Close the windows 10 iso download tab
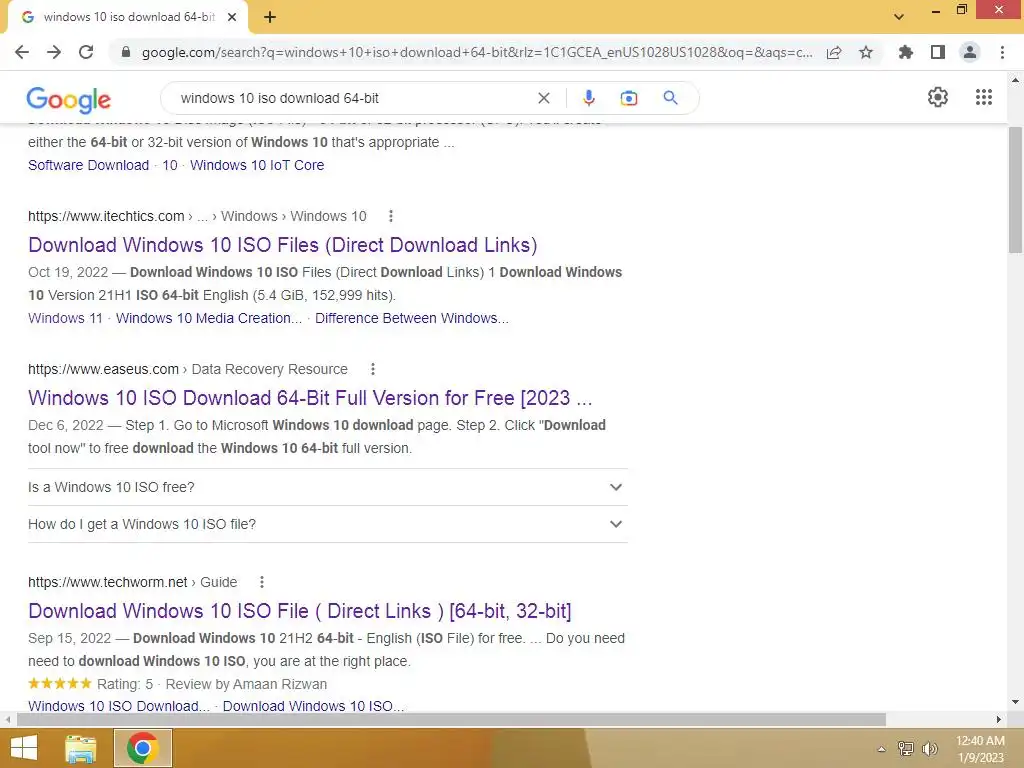Viewport: 1024px width, 768px height. click(x=232, y=17)
